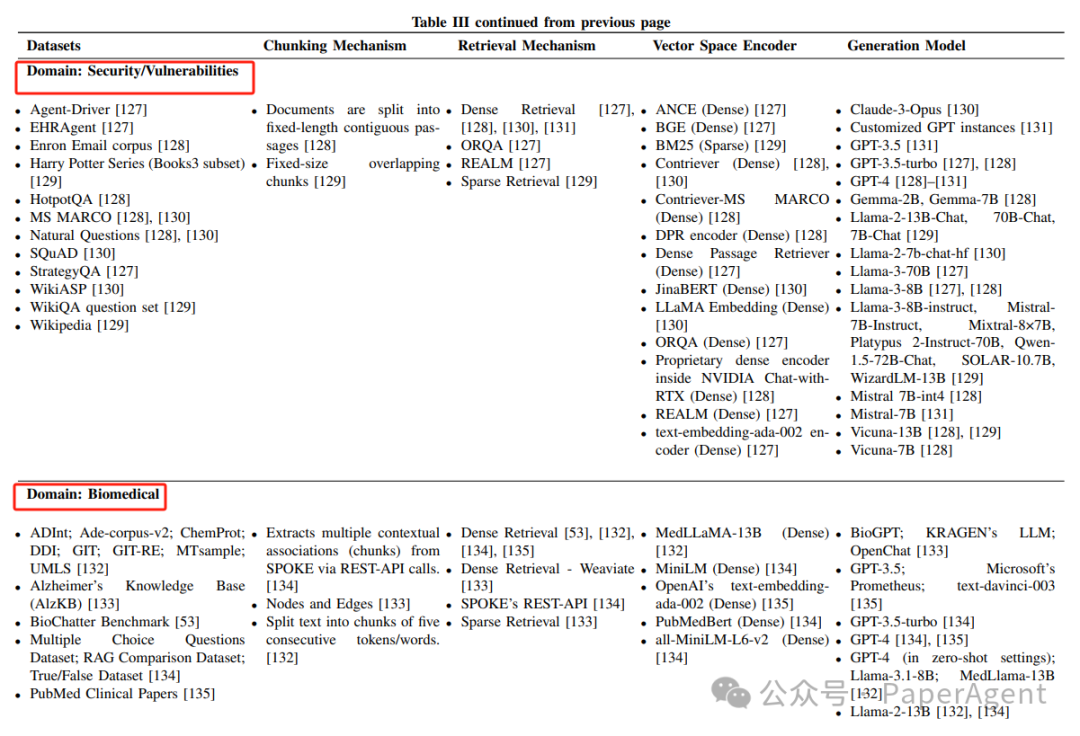Click the 'Chunking Mechanism' column header
This screenshot has width=1080, height=736.
(335, 45)
